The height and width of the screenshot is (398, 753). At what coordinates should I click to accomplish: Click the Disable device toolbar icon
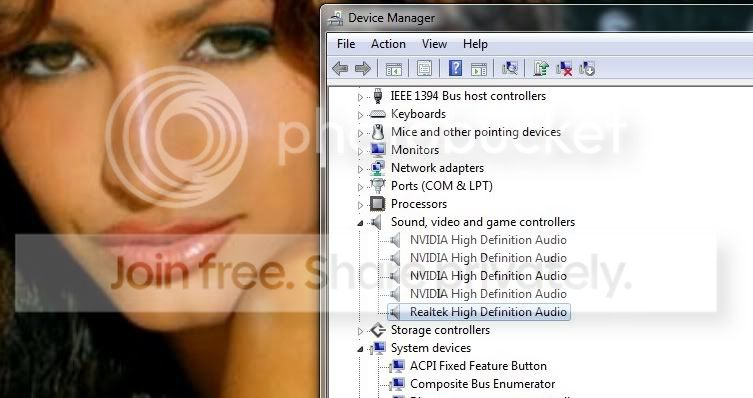click(x=587, y=69)
